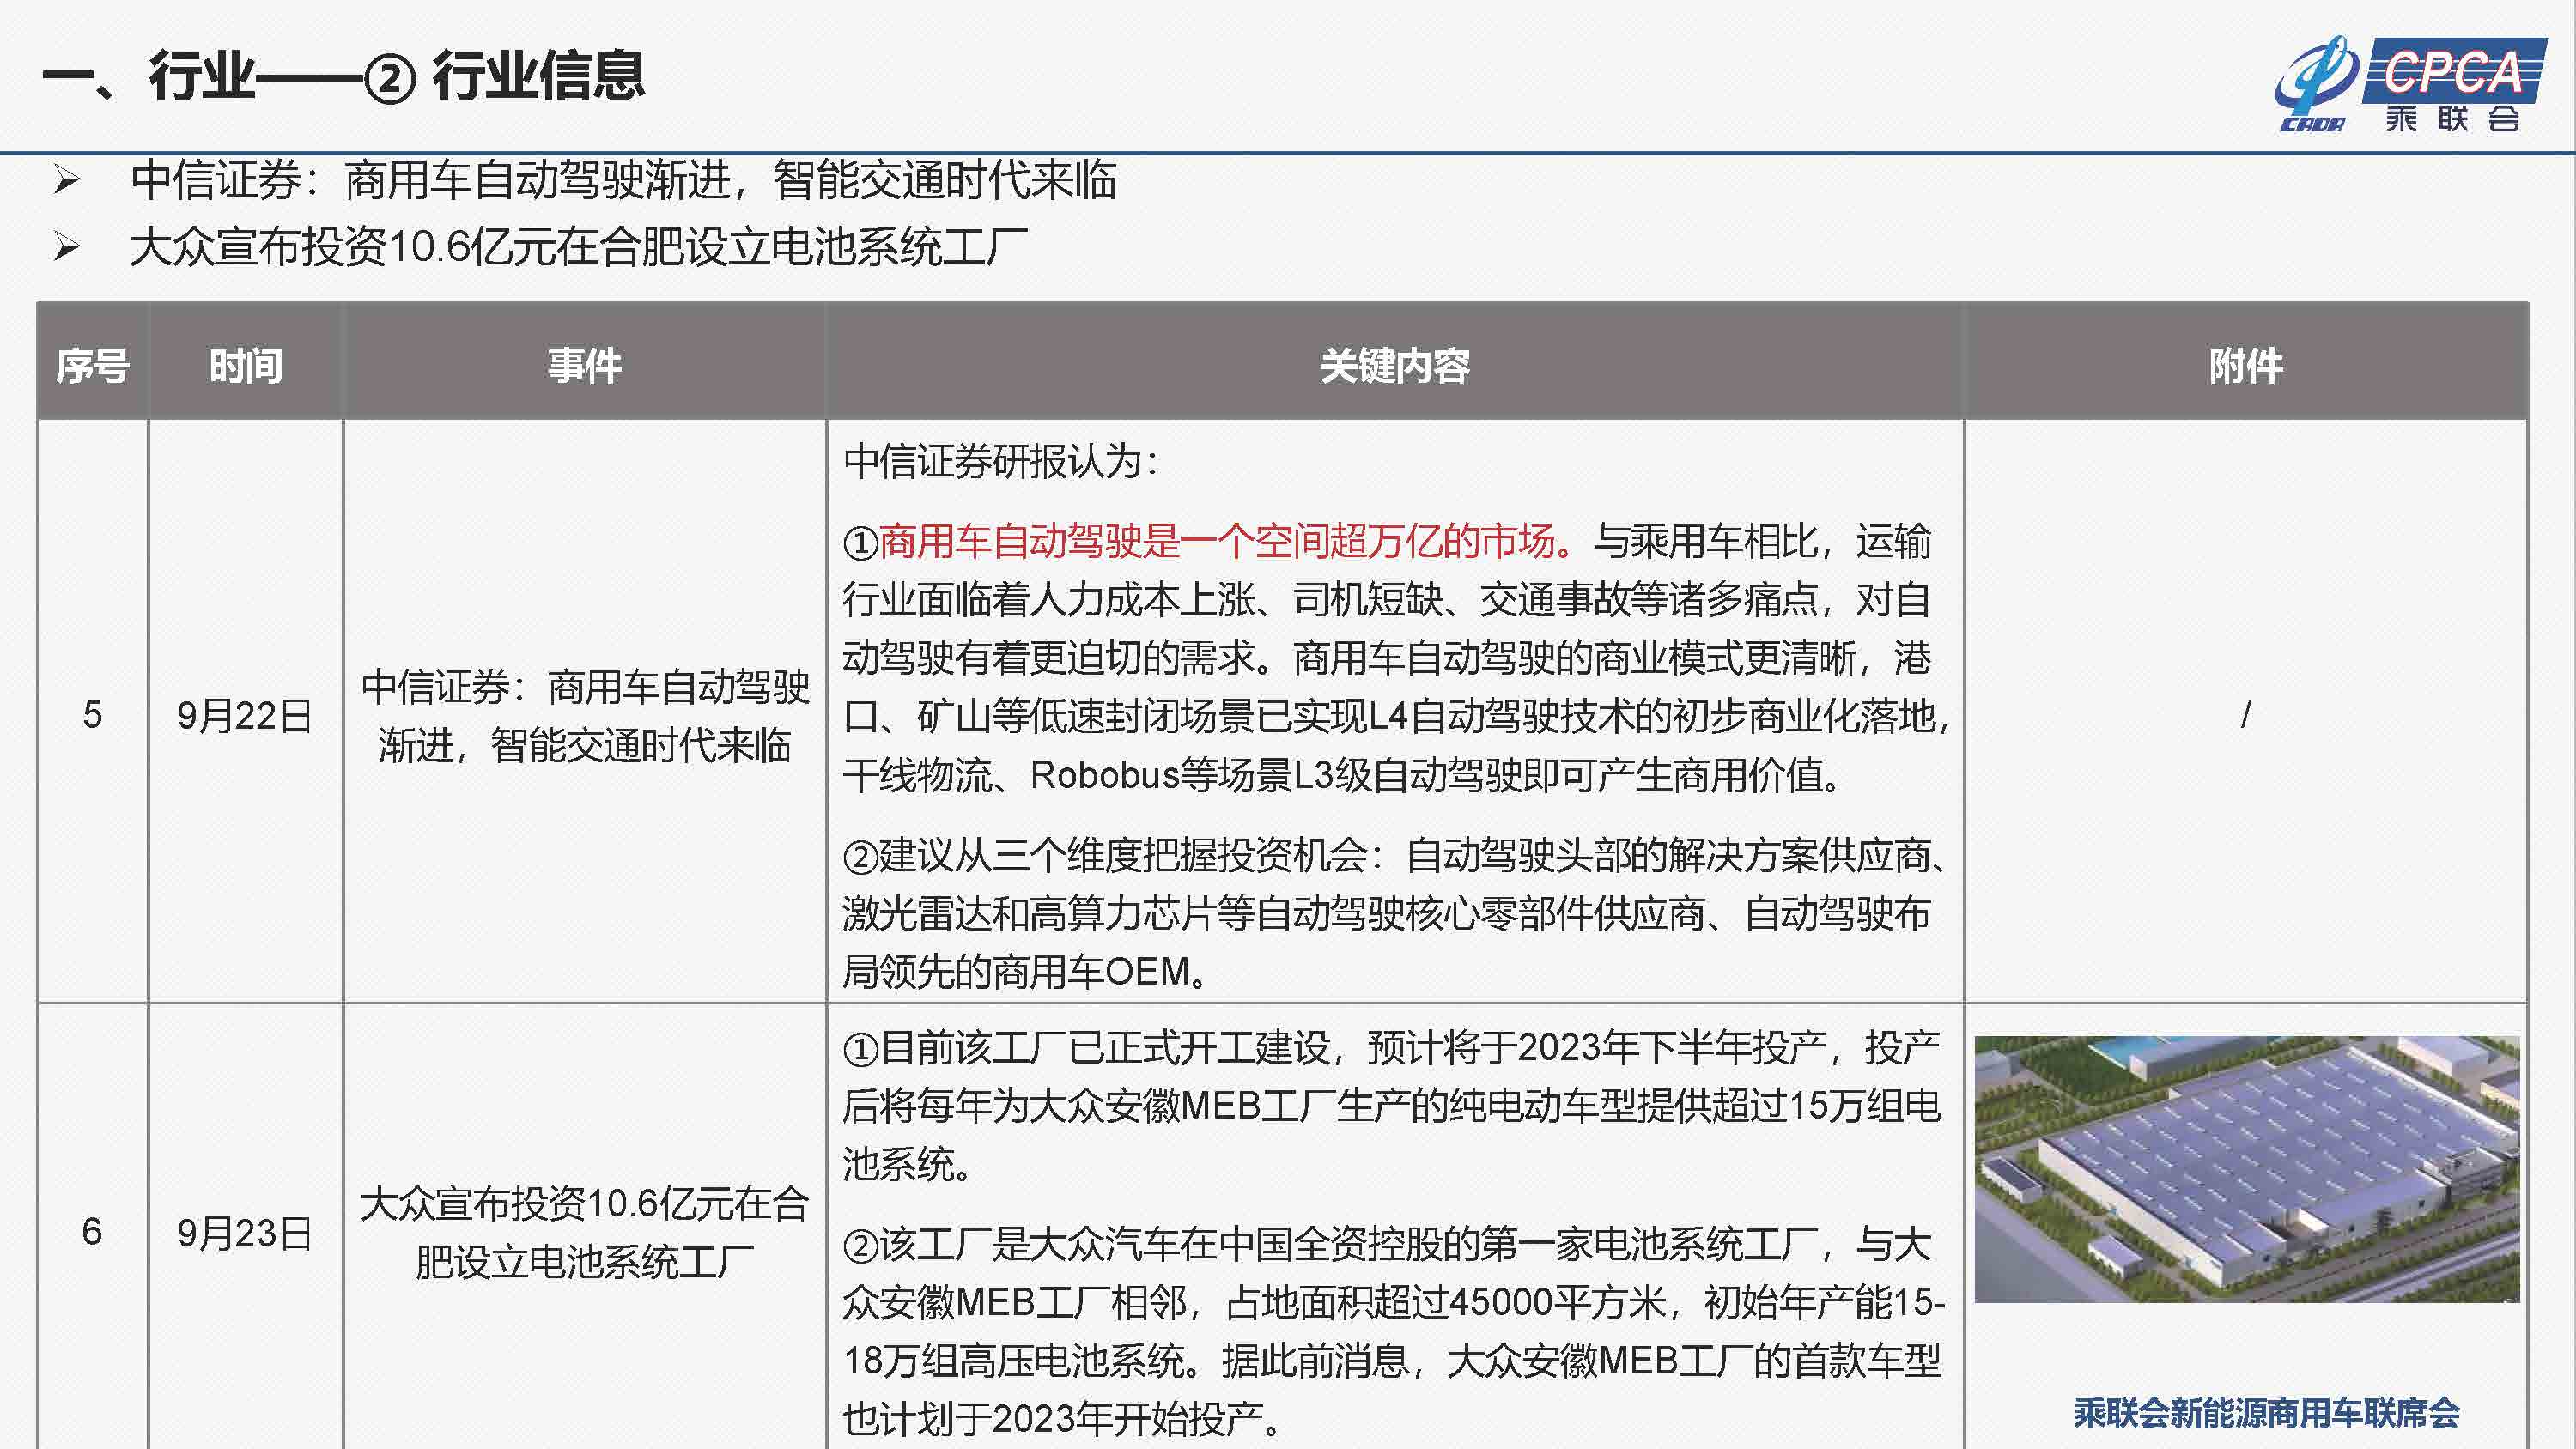Click paragraph ②该工厂是大众汽车在中国全资控股
Screen dimensions: 2576x1449
(x=1392, y=1331)
